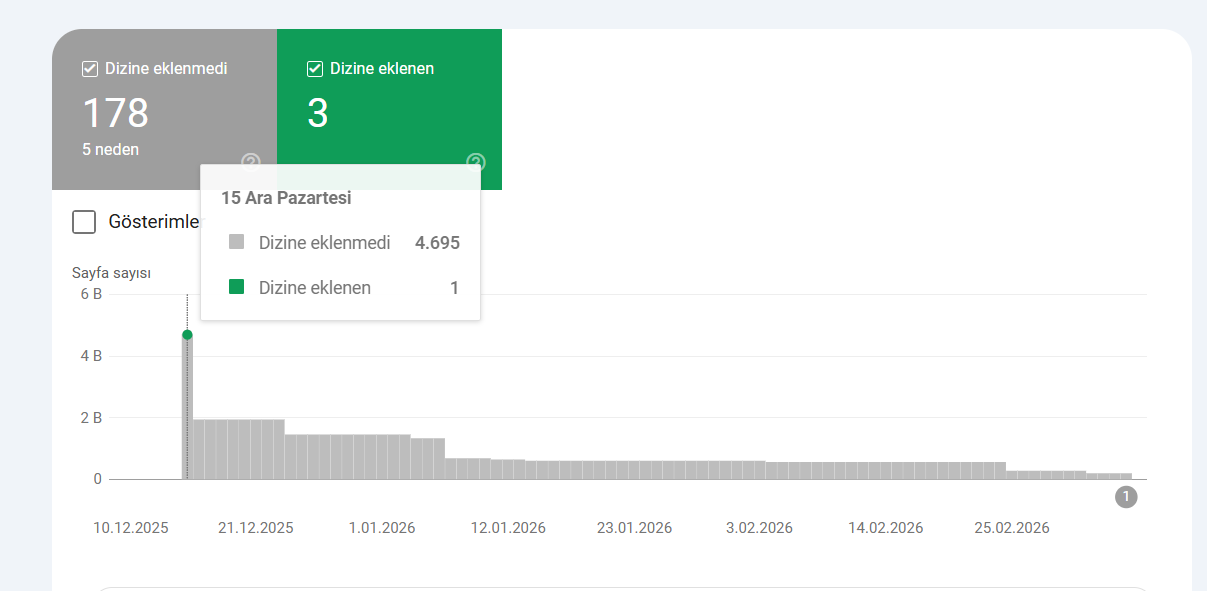Viewport: 1207px width, 591px height.
Task: Uncheck the Dizine eklenmedi checkbox
Action: click(90, 69)
